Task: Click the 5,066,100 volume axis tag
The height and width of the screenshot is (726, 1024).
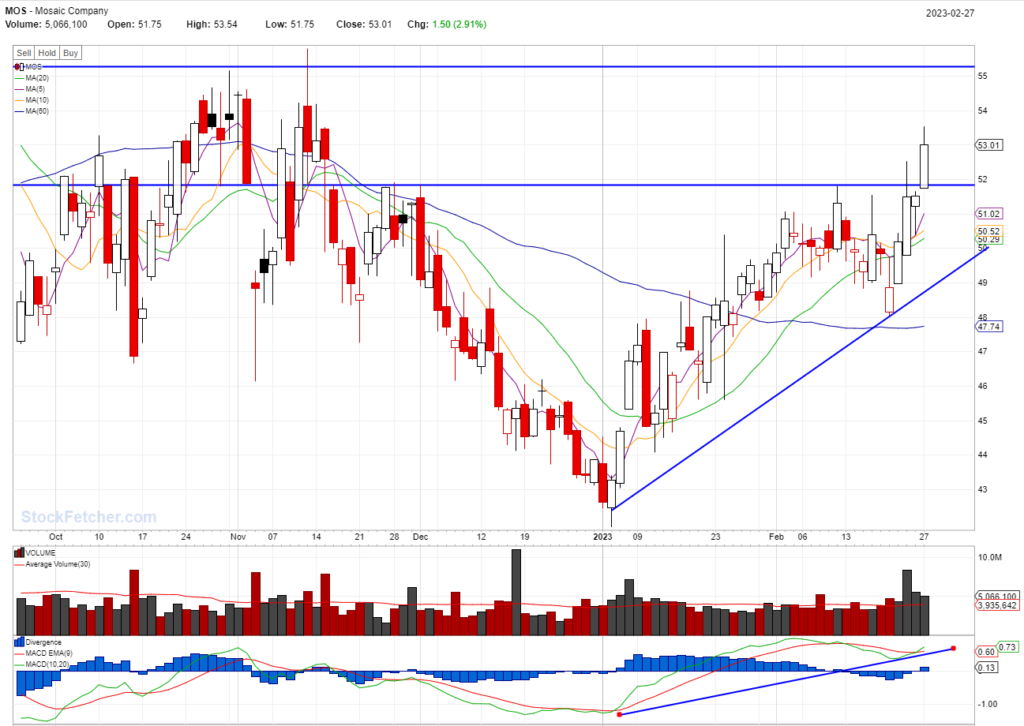Action: click(x=997, y=596)
